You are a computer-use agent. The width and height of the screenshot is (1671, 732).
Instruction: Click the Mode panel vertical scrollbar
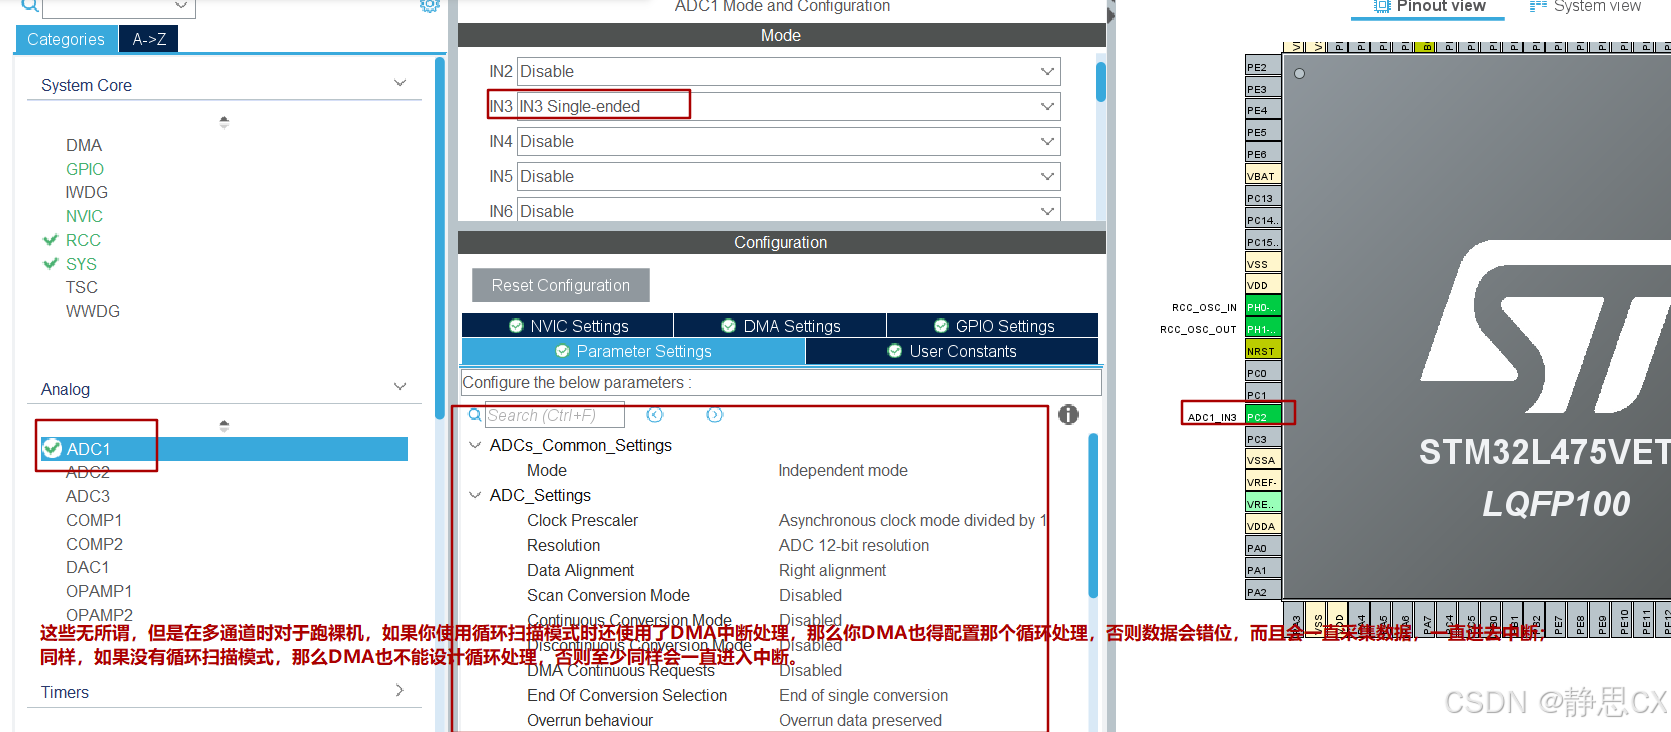[1101, 82]
